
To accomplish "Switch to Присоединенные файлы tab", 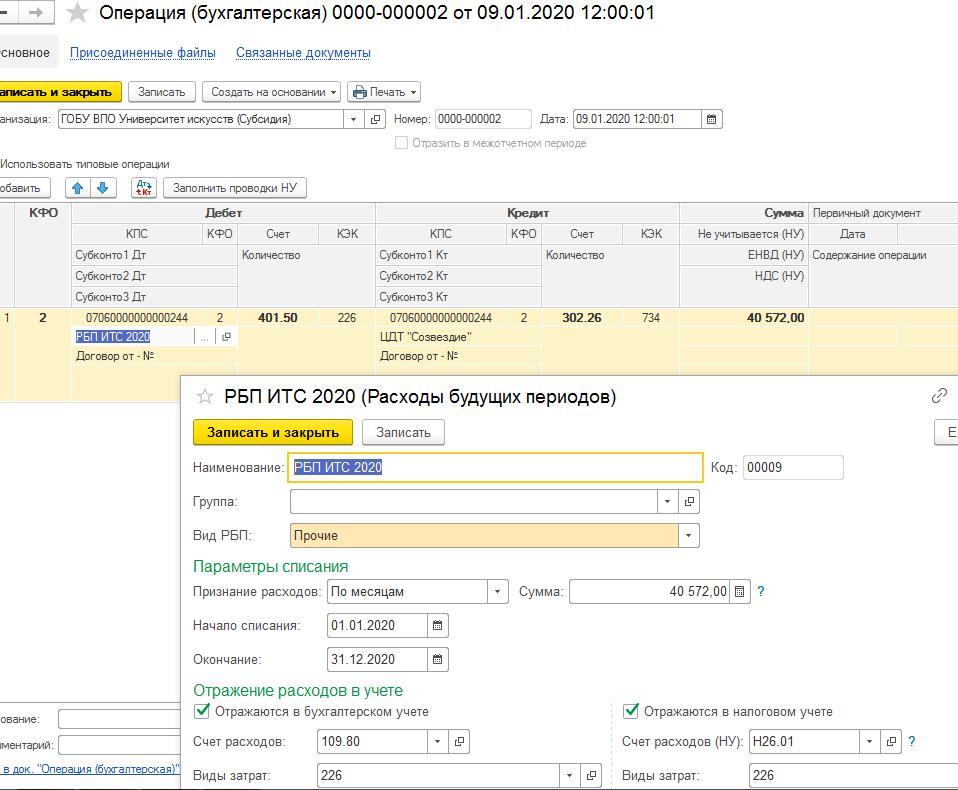I will pos(142,52).
